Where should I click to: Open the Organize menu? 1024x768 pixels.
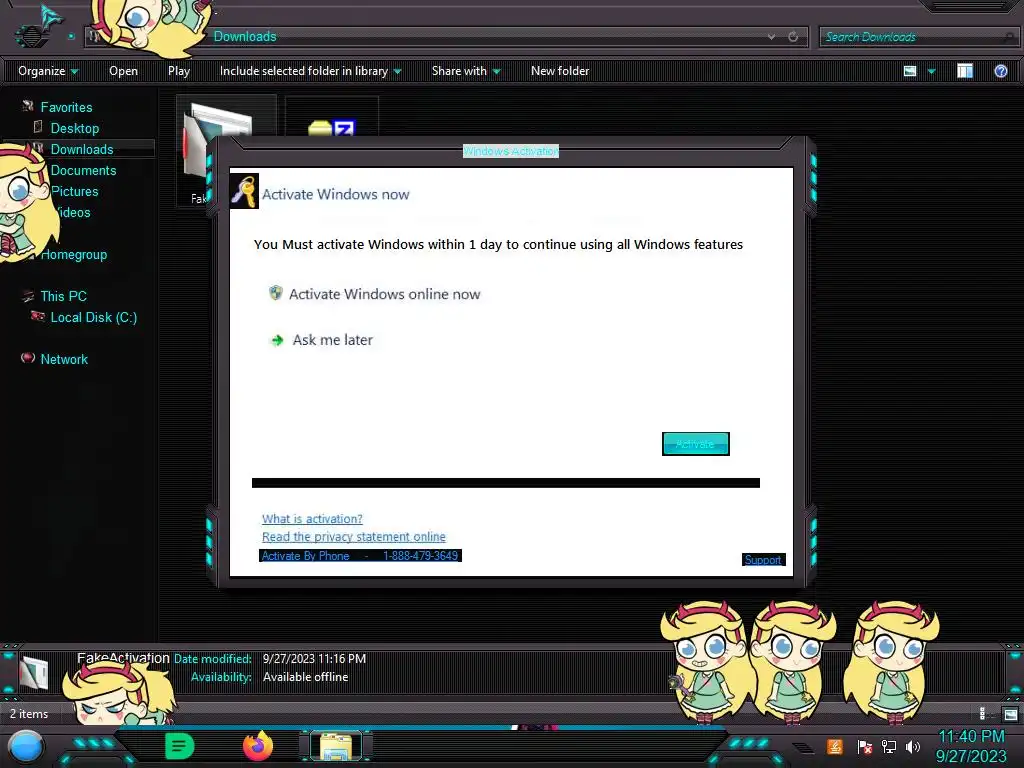click(x=48, y=71)
